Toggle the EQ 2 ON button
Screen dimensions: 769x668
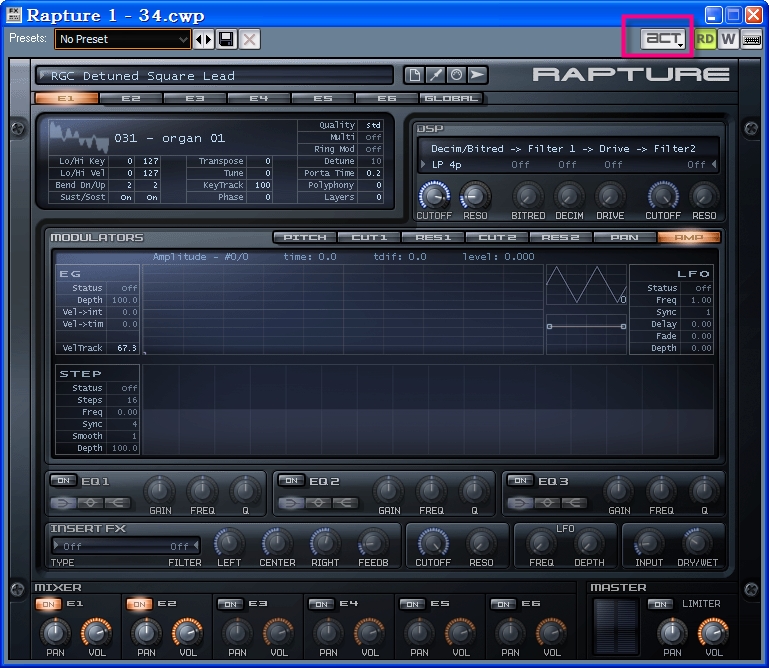coord(291,481)
